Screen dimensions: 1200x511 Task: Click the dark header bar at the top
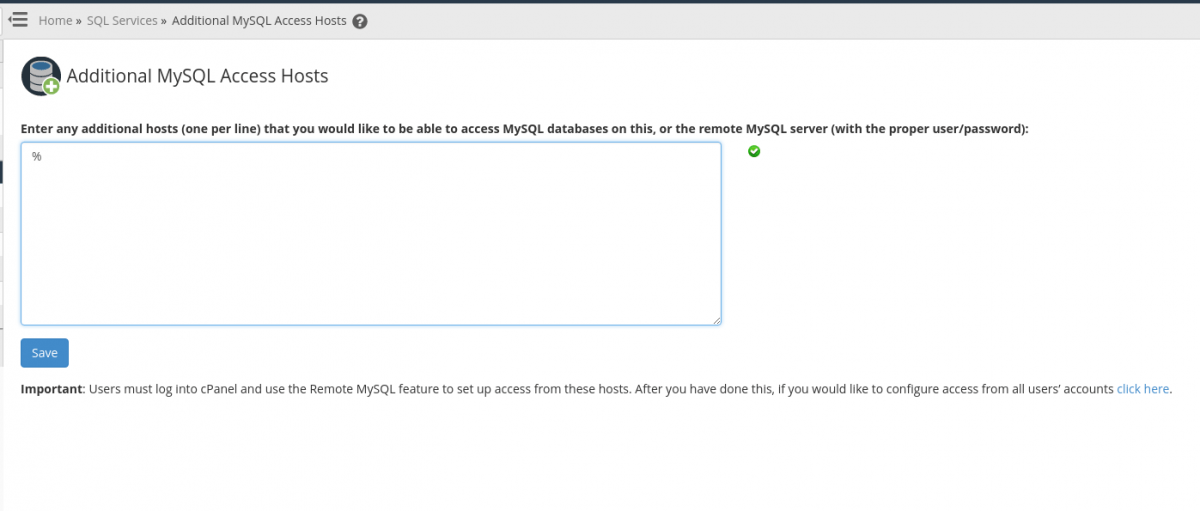tap(600, 2)
